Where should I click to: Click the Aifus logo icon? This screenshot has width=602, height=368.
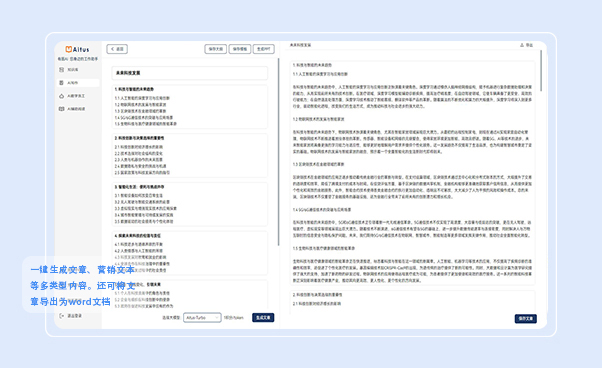coord(69,49)
